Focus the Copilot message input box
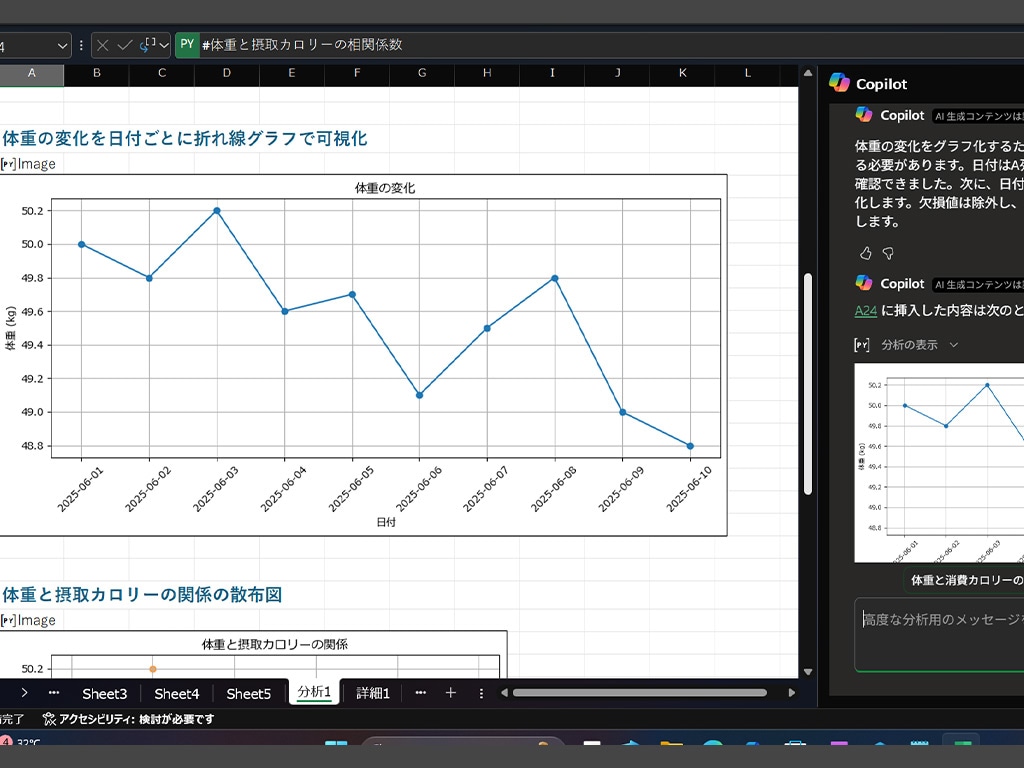Image resolution: width=1024 pixels, height=768 pixels. coord(939,635)
